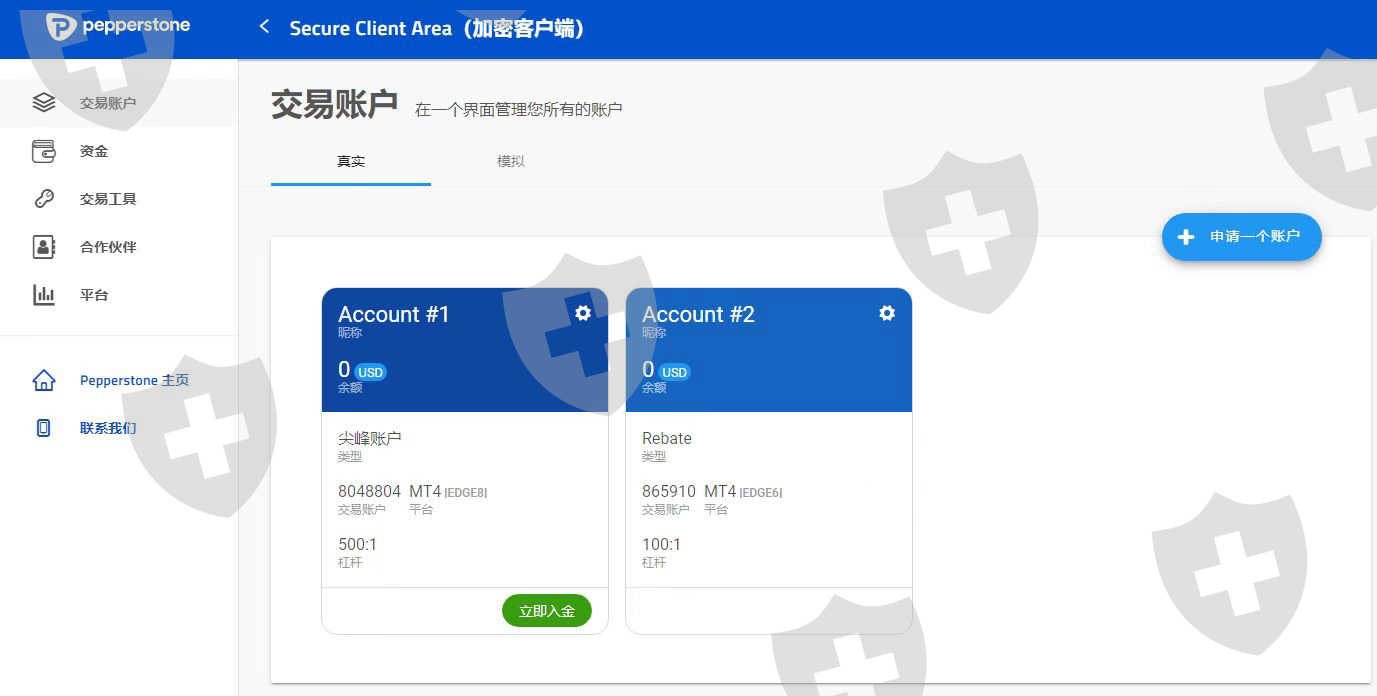This screenshot has height=696, width=1377.
Task: Click the contact card icon for 合作伙伴
Action: 44,247
